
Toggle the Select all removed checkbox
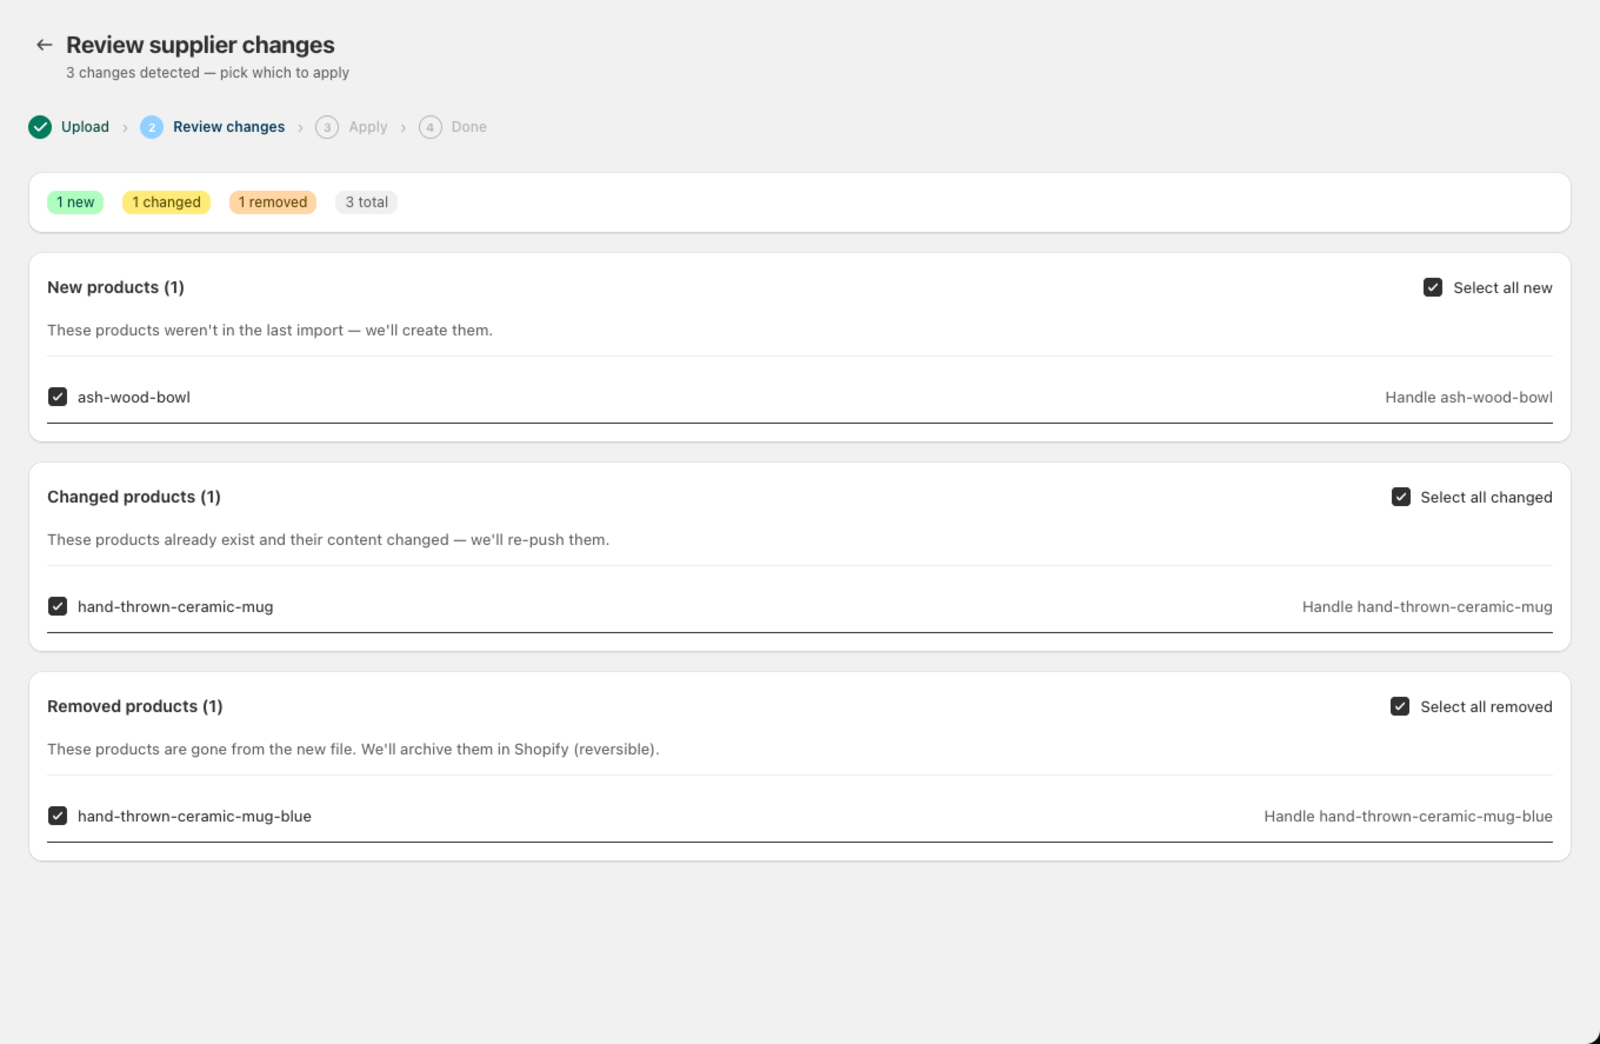point(1400,707)
